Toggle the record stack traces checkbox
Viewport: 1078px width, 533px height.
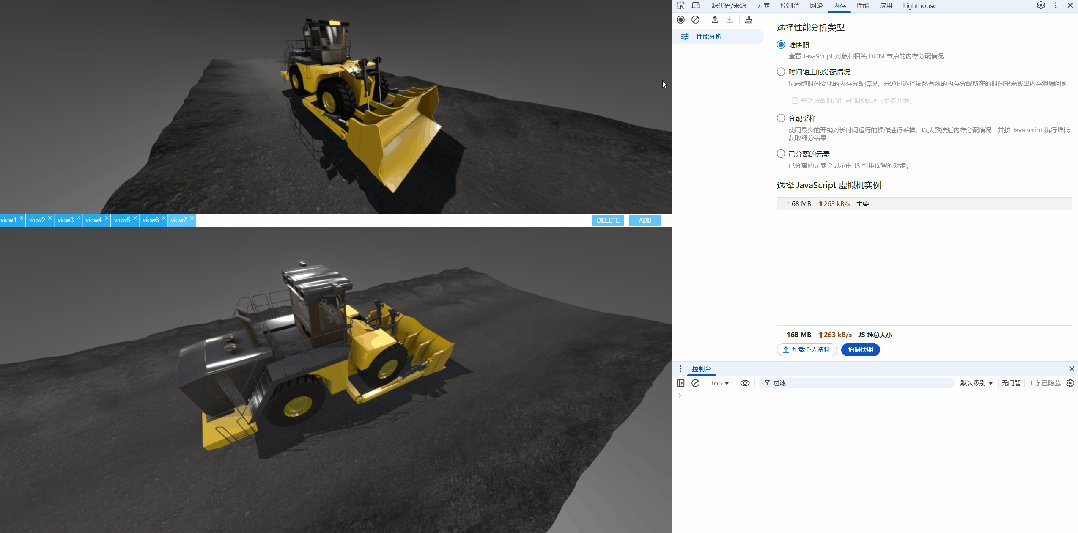coord(795,100)
